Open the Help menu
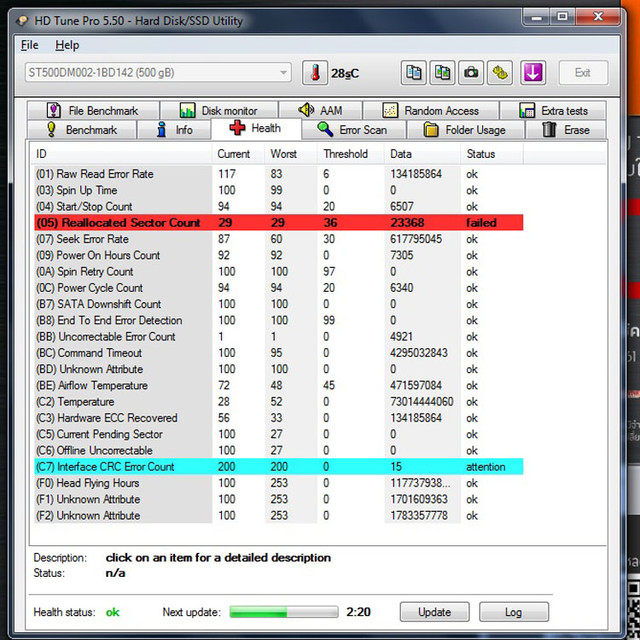640x640 pixels. coord(67,45)
